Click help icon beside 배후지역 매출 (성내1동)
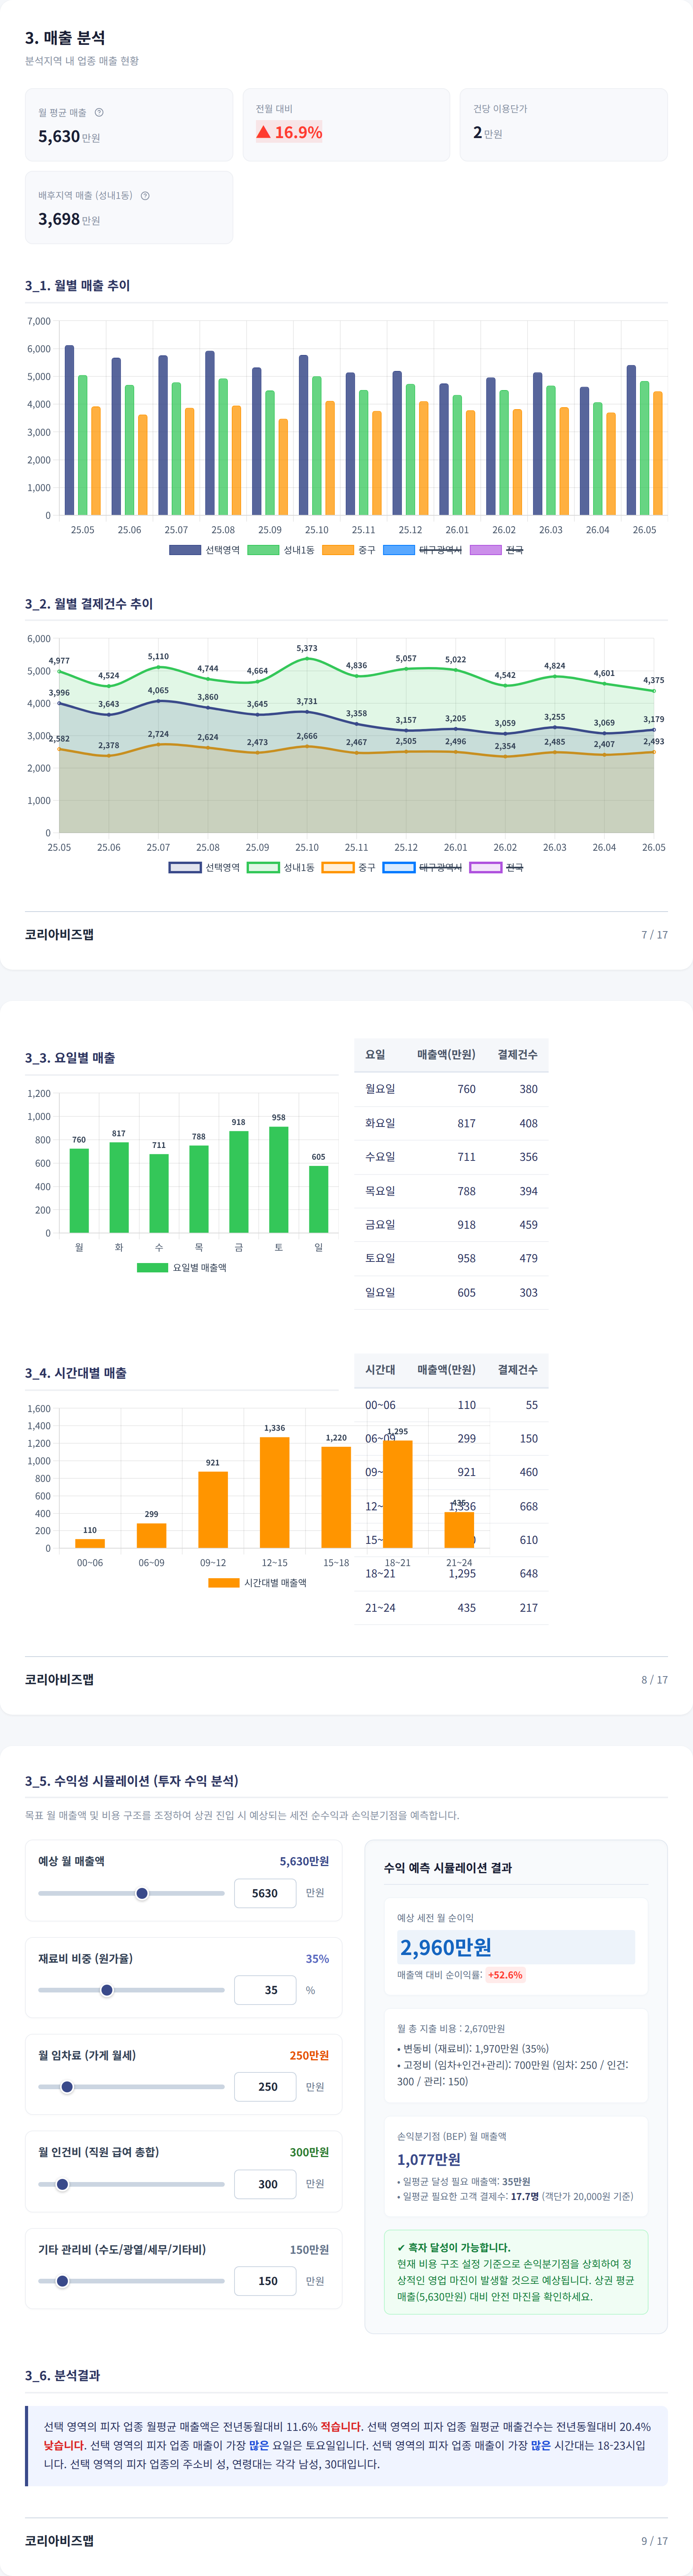693x2576 pixels. point(145,195)
